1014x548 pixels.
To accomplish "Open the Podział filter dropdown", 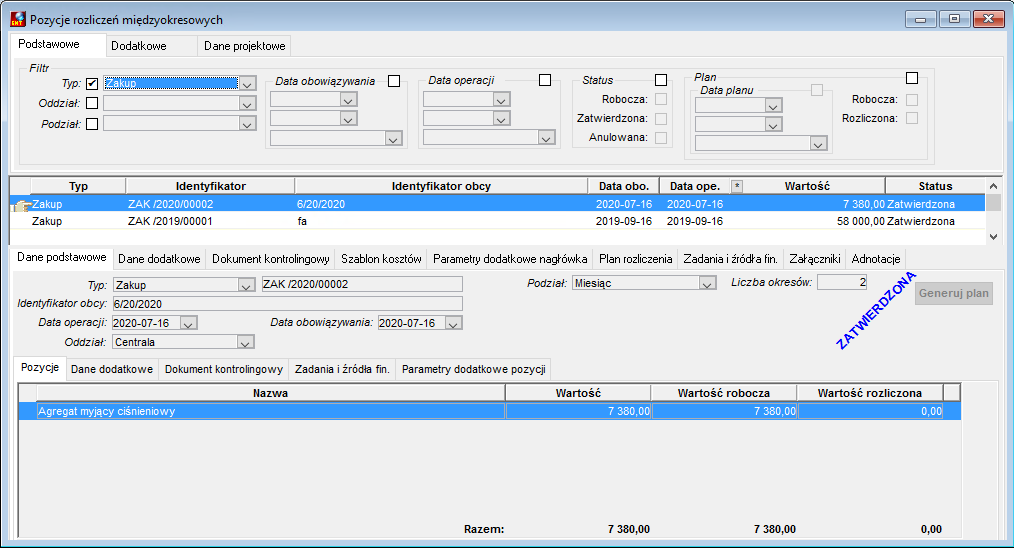I will click(247, 124).
